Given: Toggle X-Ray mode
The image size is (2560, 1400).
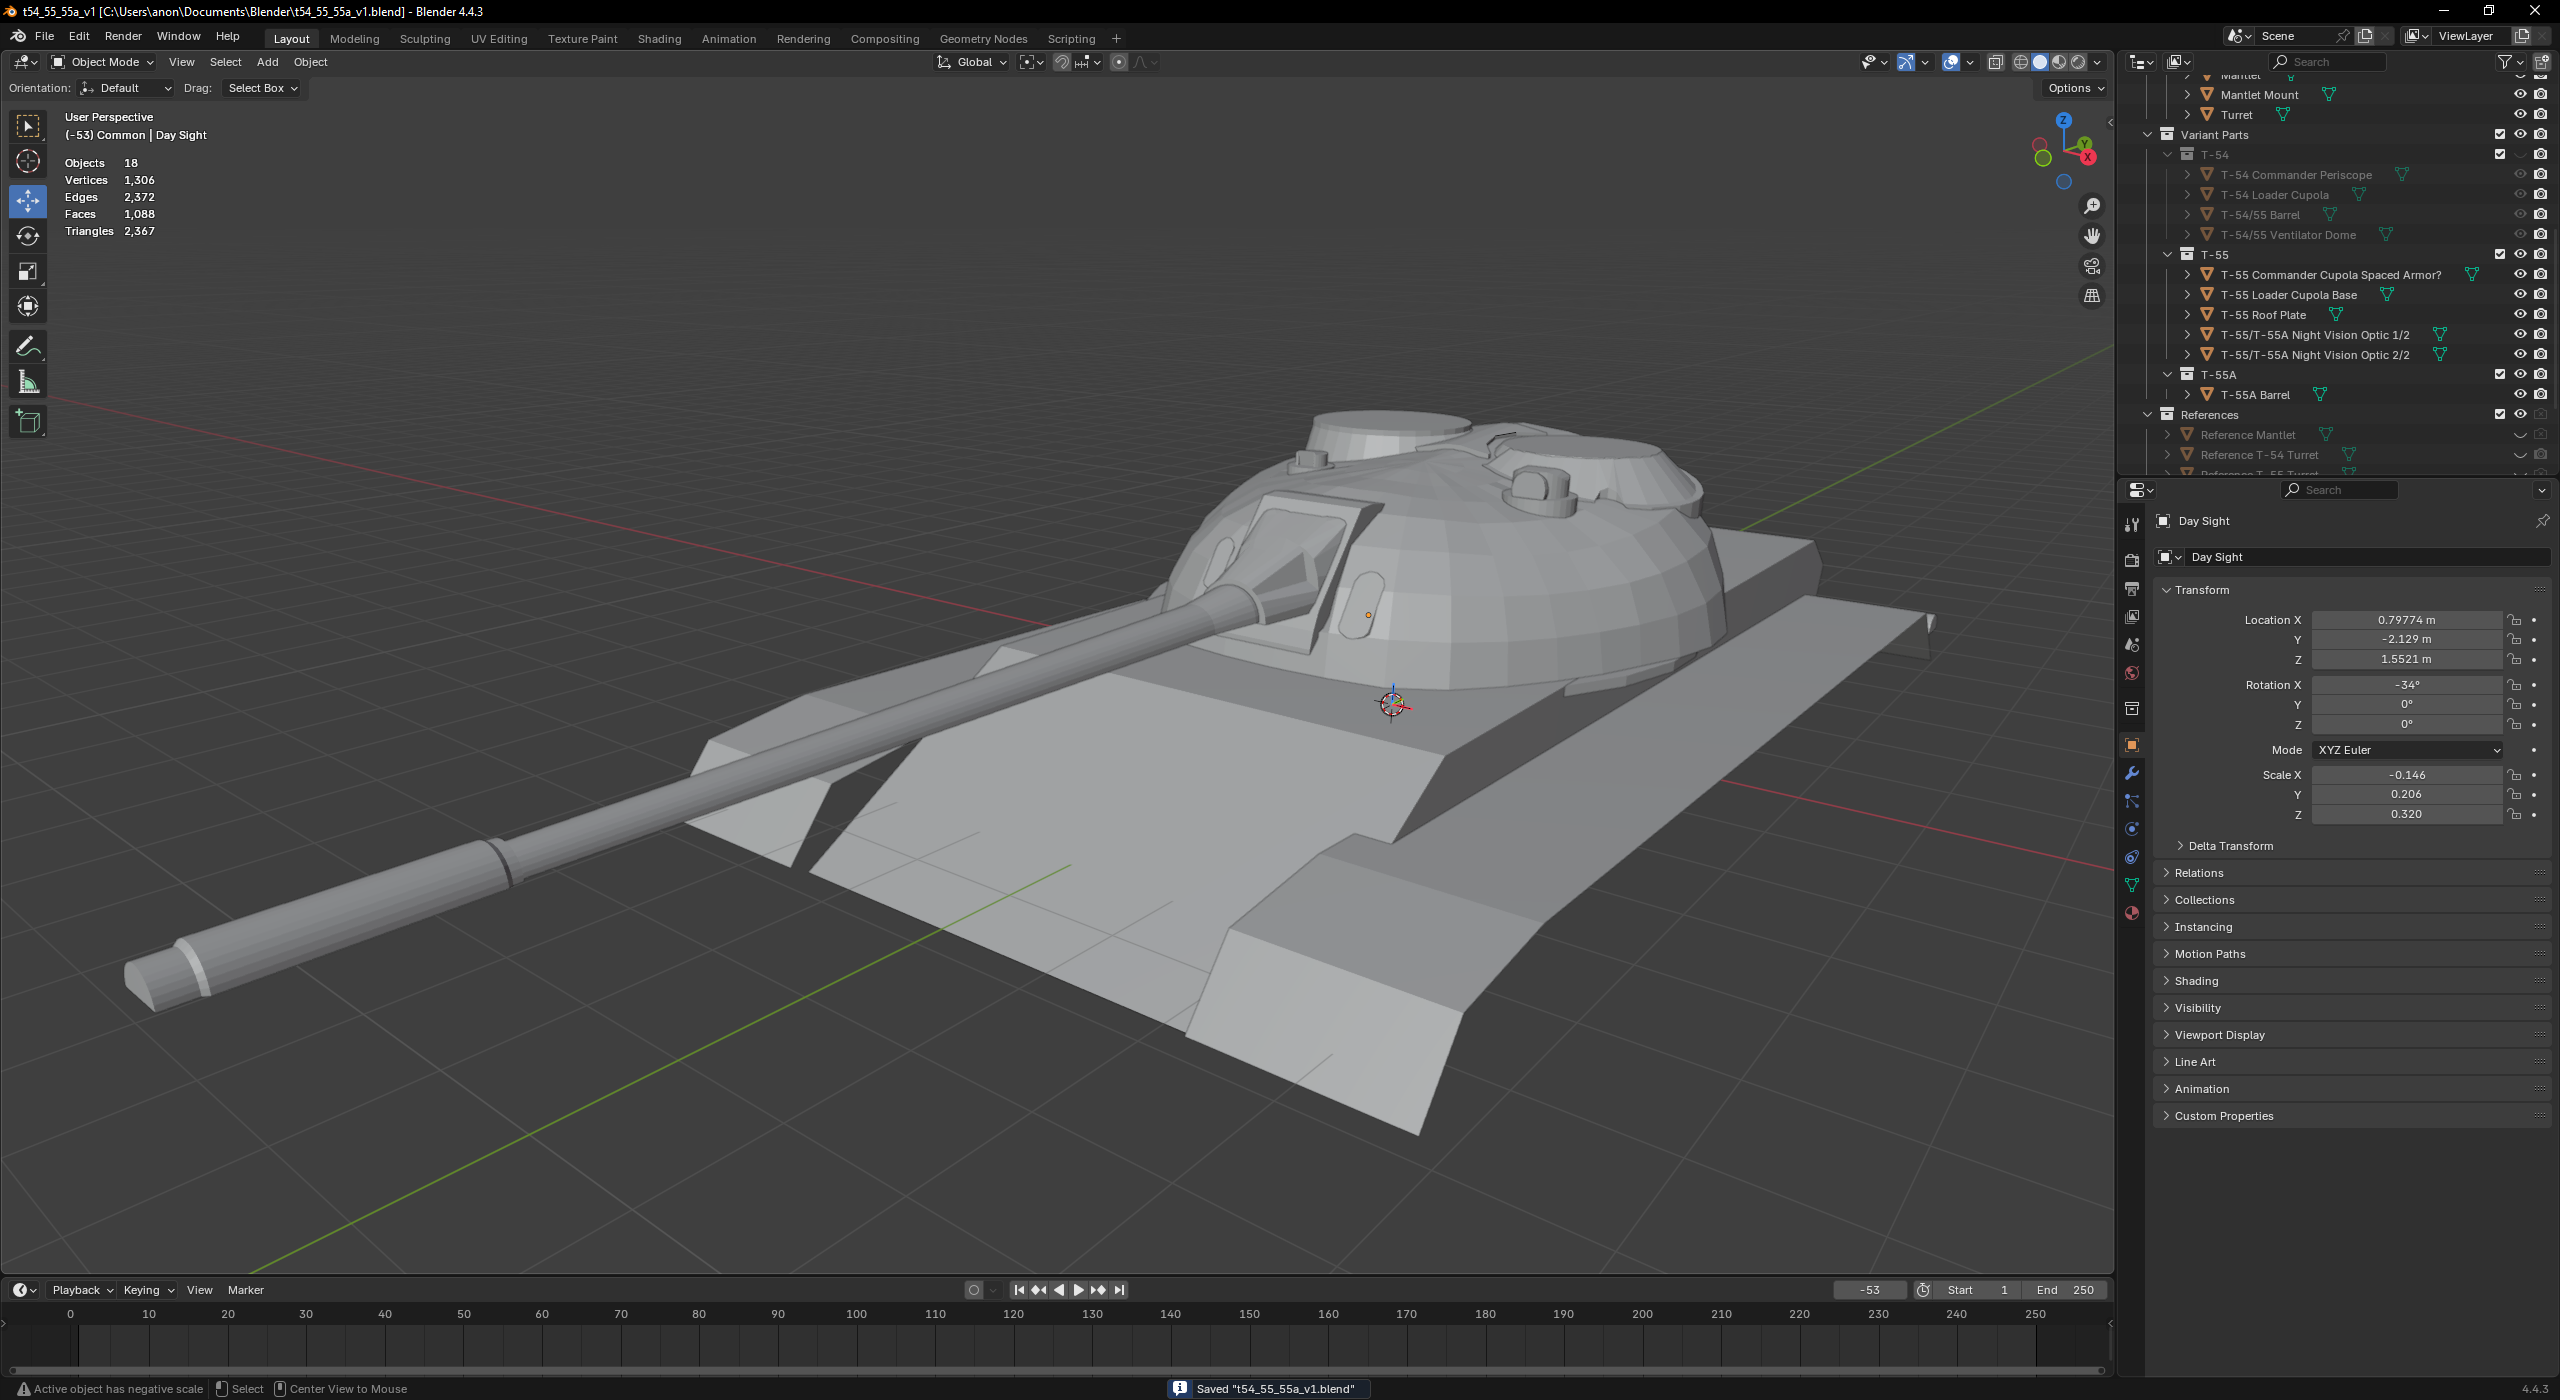Looking at the screenshot, I should (1995, 62).
